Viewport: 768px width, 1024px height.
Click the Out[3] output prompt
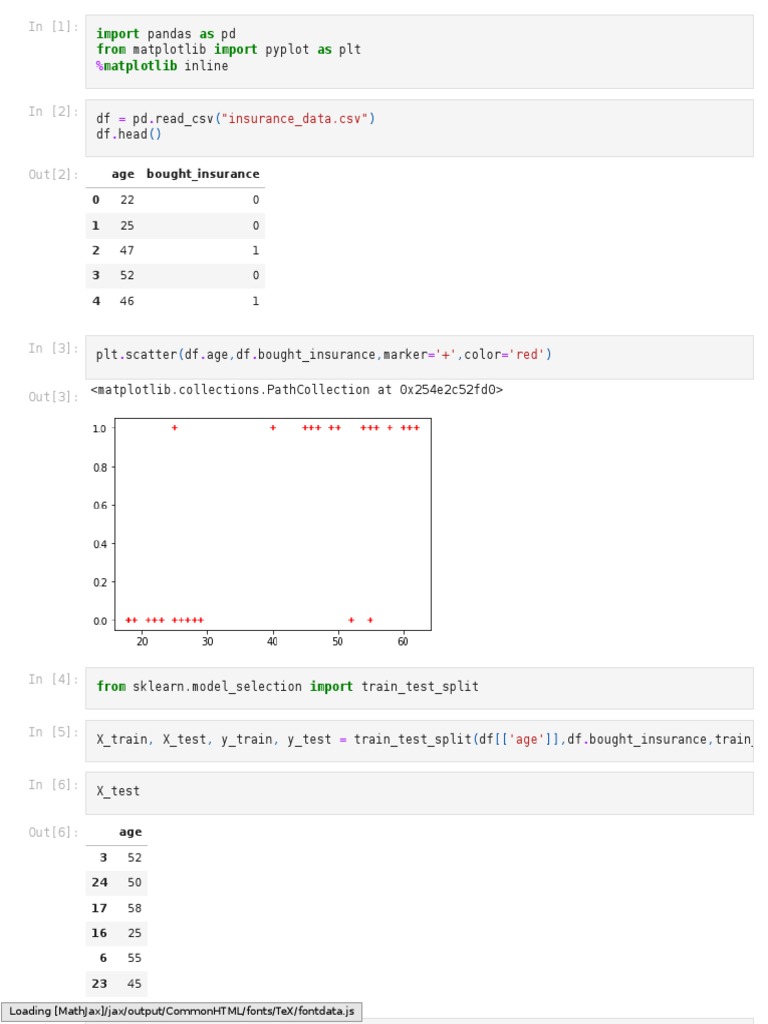click(x=52, y=397)
